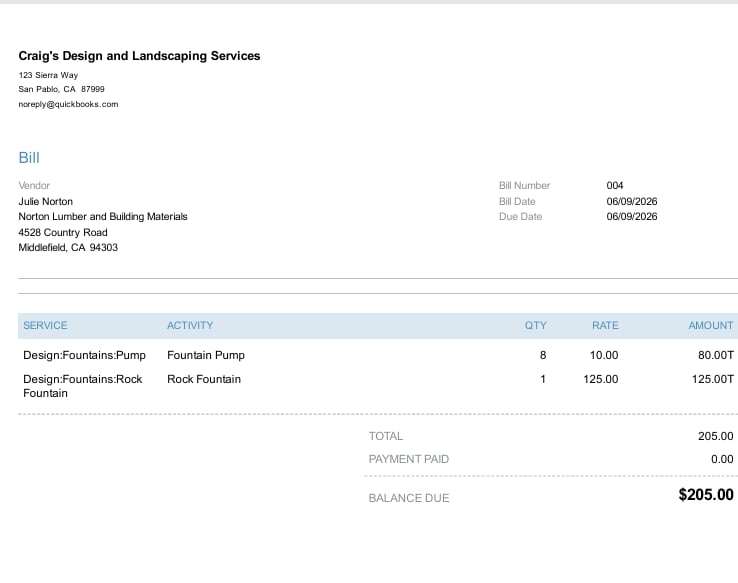Click the noreply@quickbooks.com email text
The image size is (738, 583).
pos(68,104)
